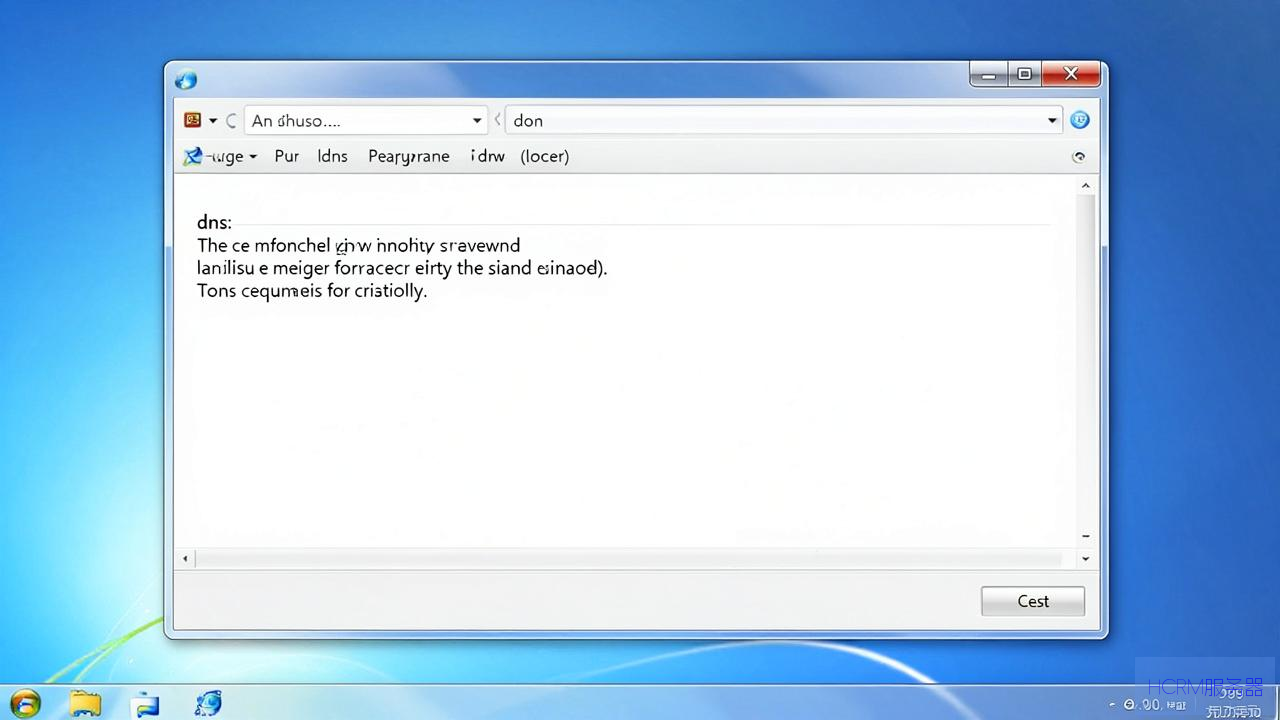
Task: Minimize the window
Action: tap(989, 74)
